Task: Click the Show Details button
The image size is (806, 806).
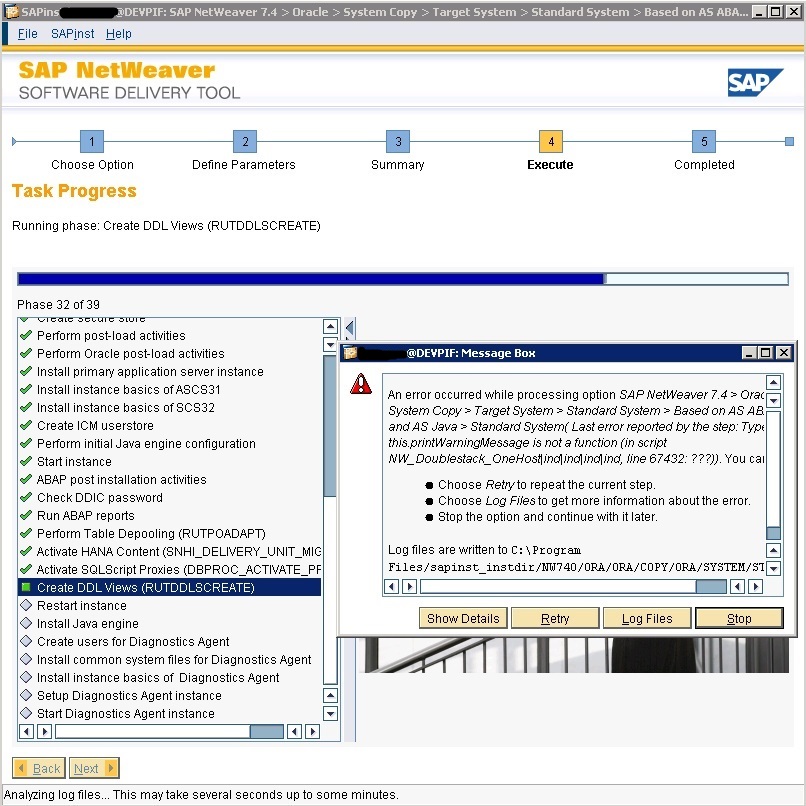Action: 463,618
